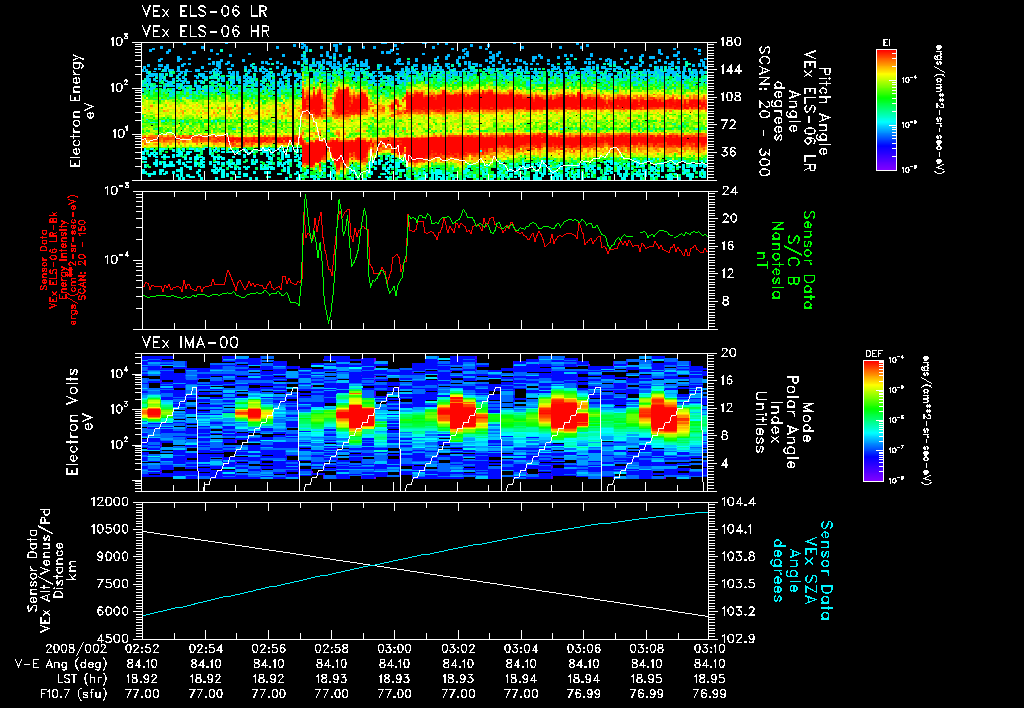Click the '103.8' SZA axis value
Screen dimensions: 1024x708
click(738, 556)
